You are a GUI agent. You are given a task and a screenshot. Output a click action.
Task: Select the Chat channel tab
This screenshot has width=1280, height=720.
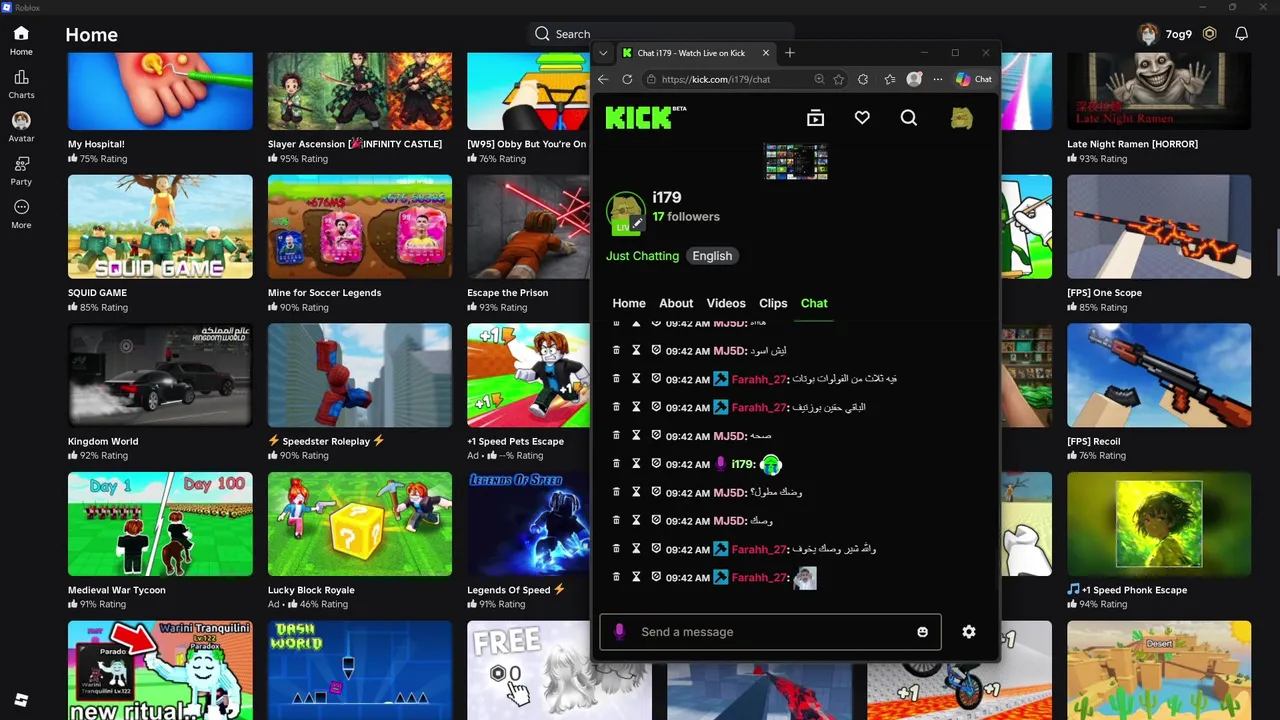(814, 303)
